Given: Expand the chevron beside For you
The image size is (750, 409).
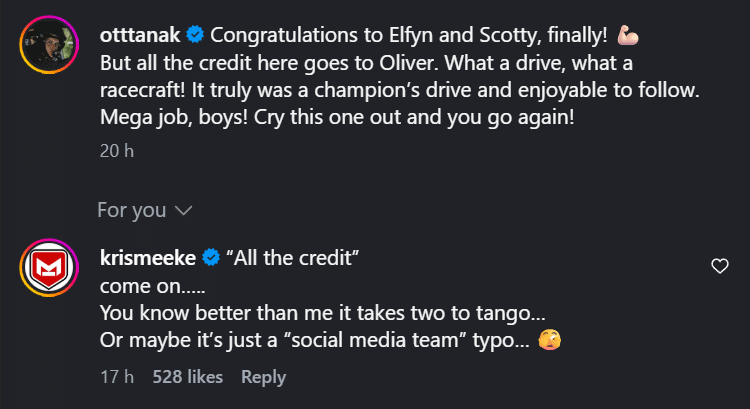Looking at the screenshot, I should [x=184, y=210].
